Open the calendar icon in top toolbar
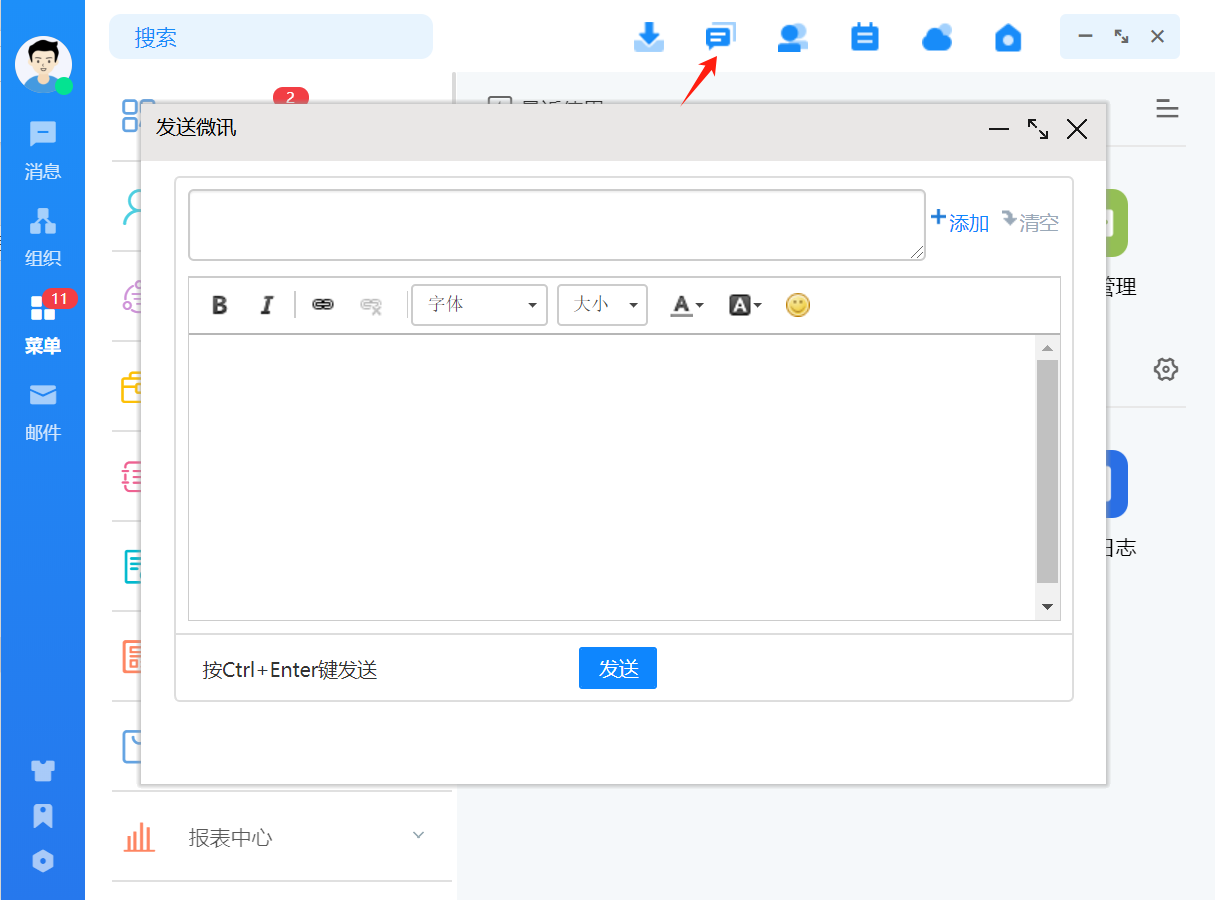 864,37
